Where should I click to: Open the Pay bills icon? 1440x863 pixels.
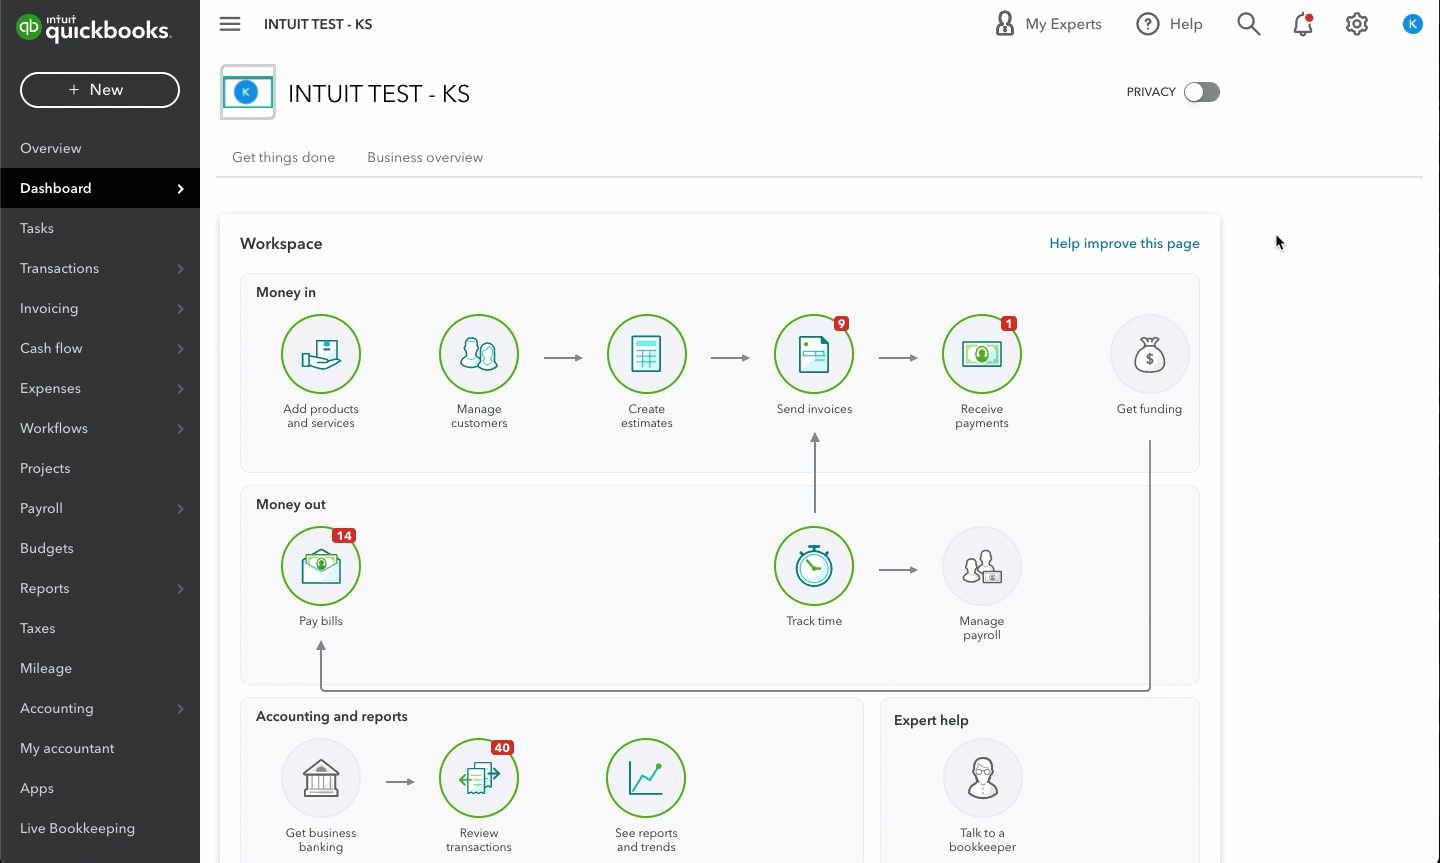click(321, 567)
